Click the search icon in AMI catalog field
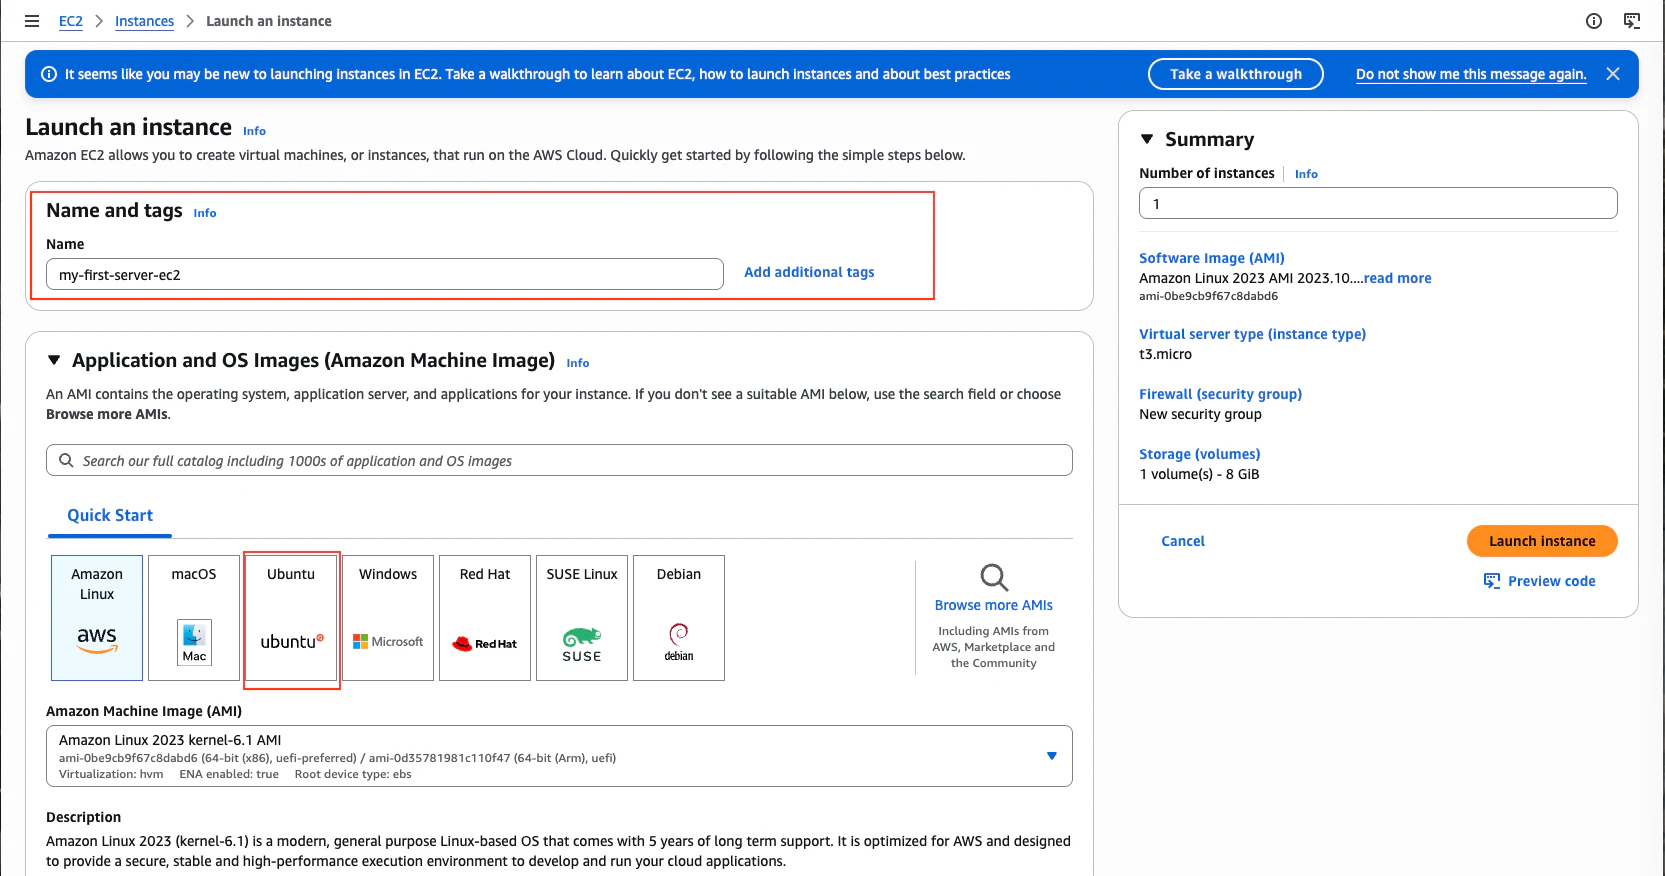Viewport: 1665px width, 876px height. (66, 460)
